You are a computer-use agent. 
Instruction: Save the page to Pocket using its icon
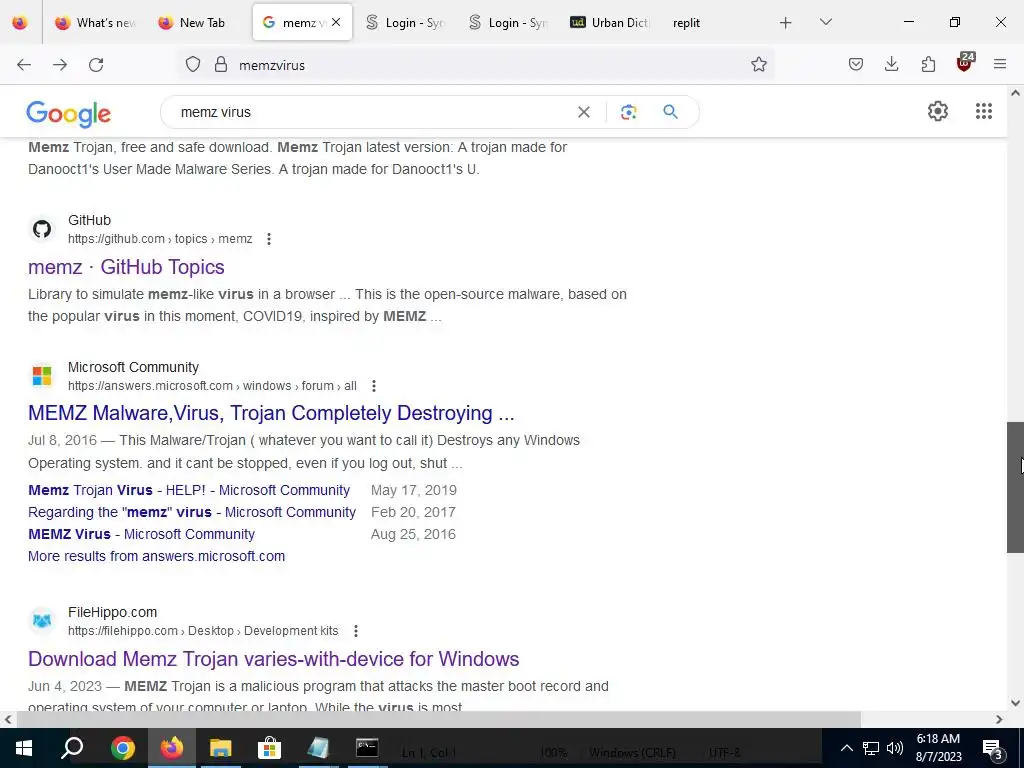[856, 64]
